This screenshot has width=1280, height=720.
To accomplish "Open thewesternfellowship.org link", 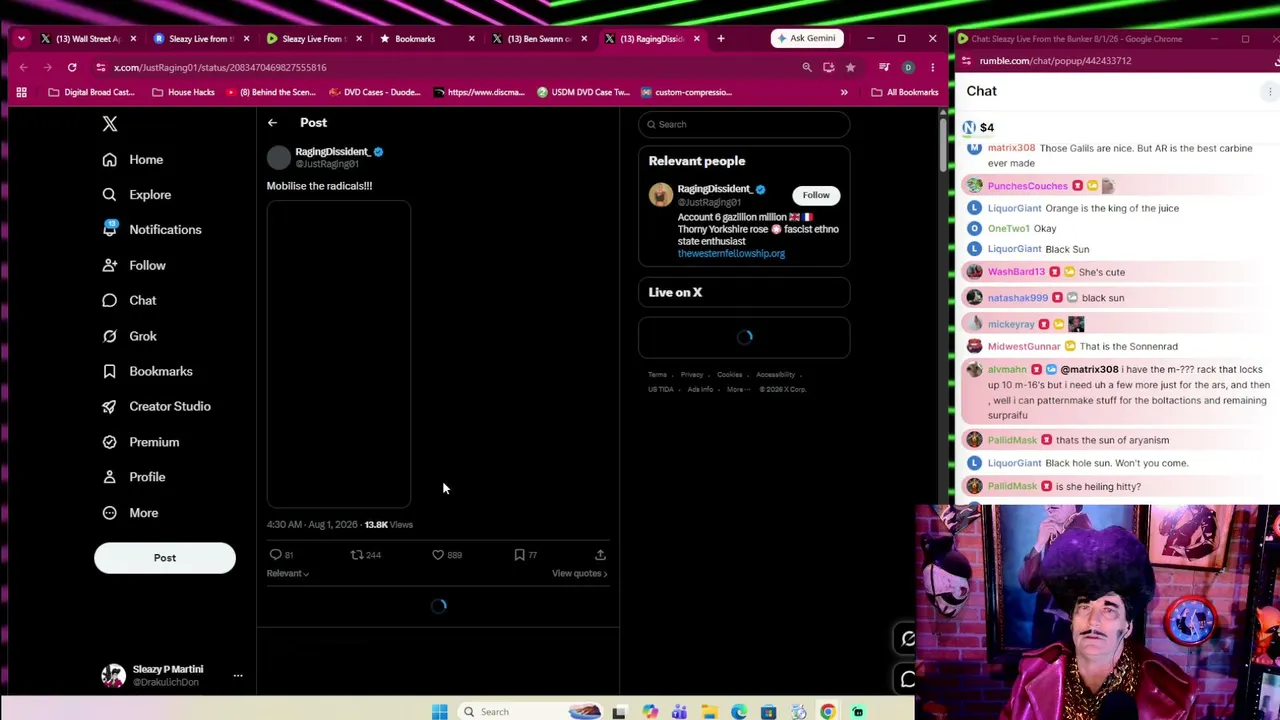I will (731, 254).
